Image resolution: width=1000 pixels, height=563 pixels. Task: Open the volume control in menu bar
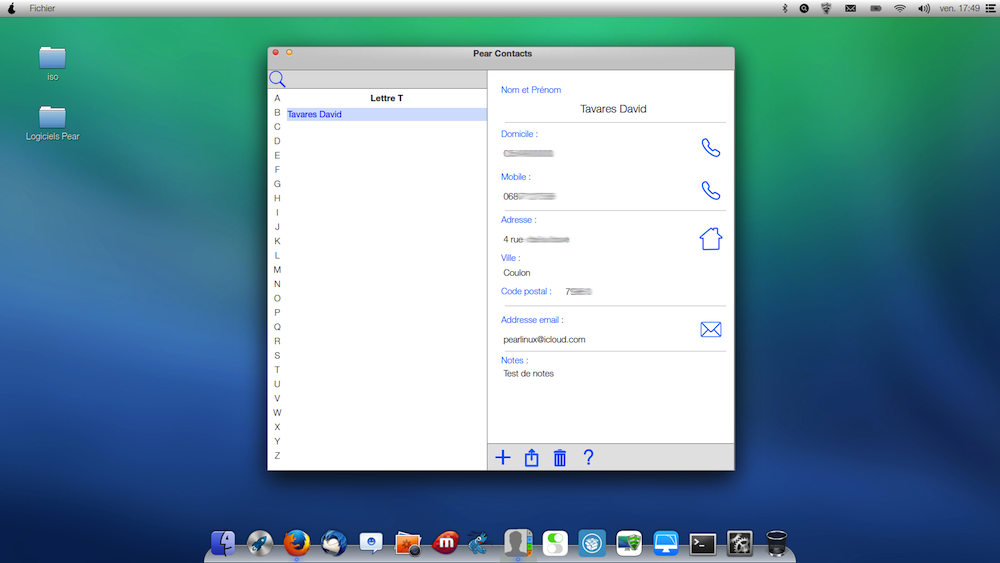(x=923, y=8)
